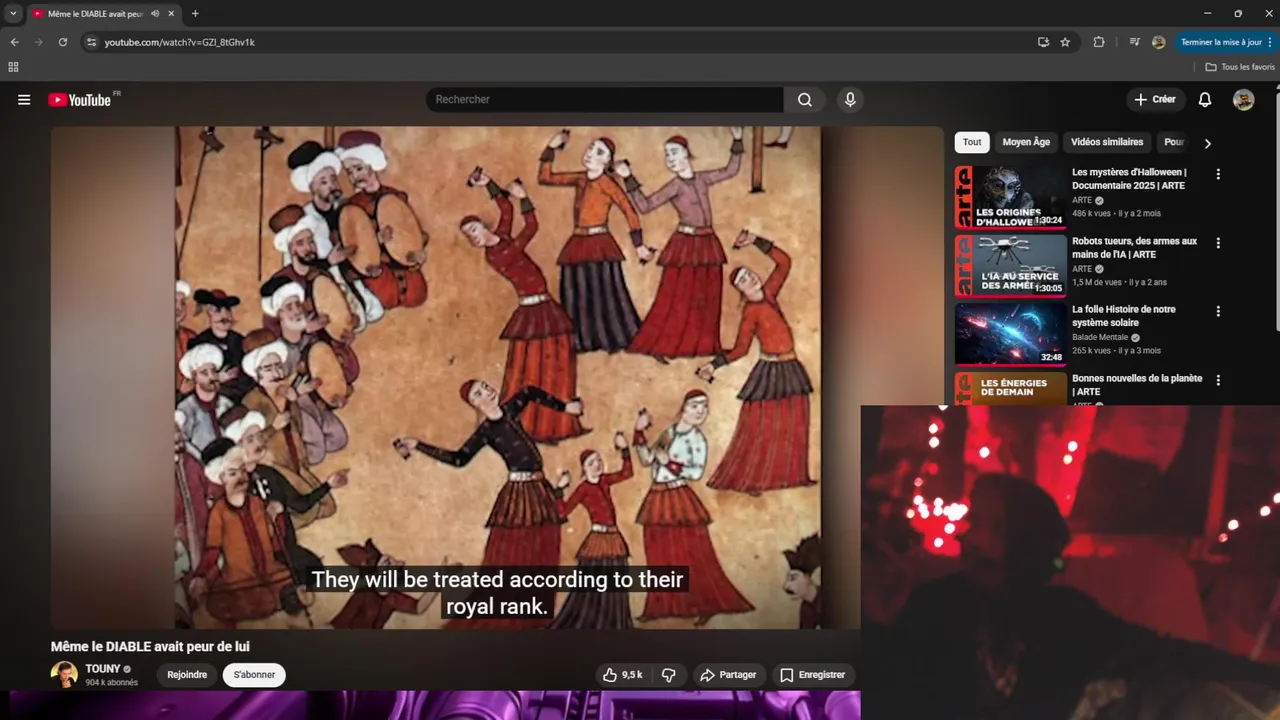Viewport: 1280px width, 720px height.
Task: Click the Créer button
Action: pyautogui.click(x=1154, y=100)
